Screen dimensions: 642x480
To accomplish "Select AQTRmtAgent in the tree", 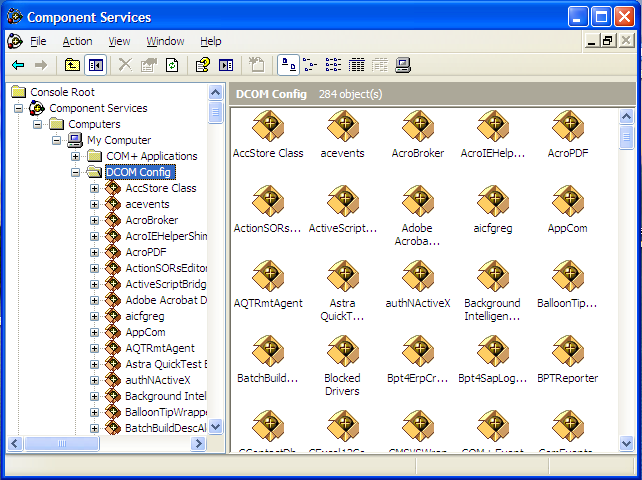I will 160,349.
